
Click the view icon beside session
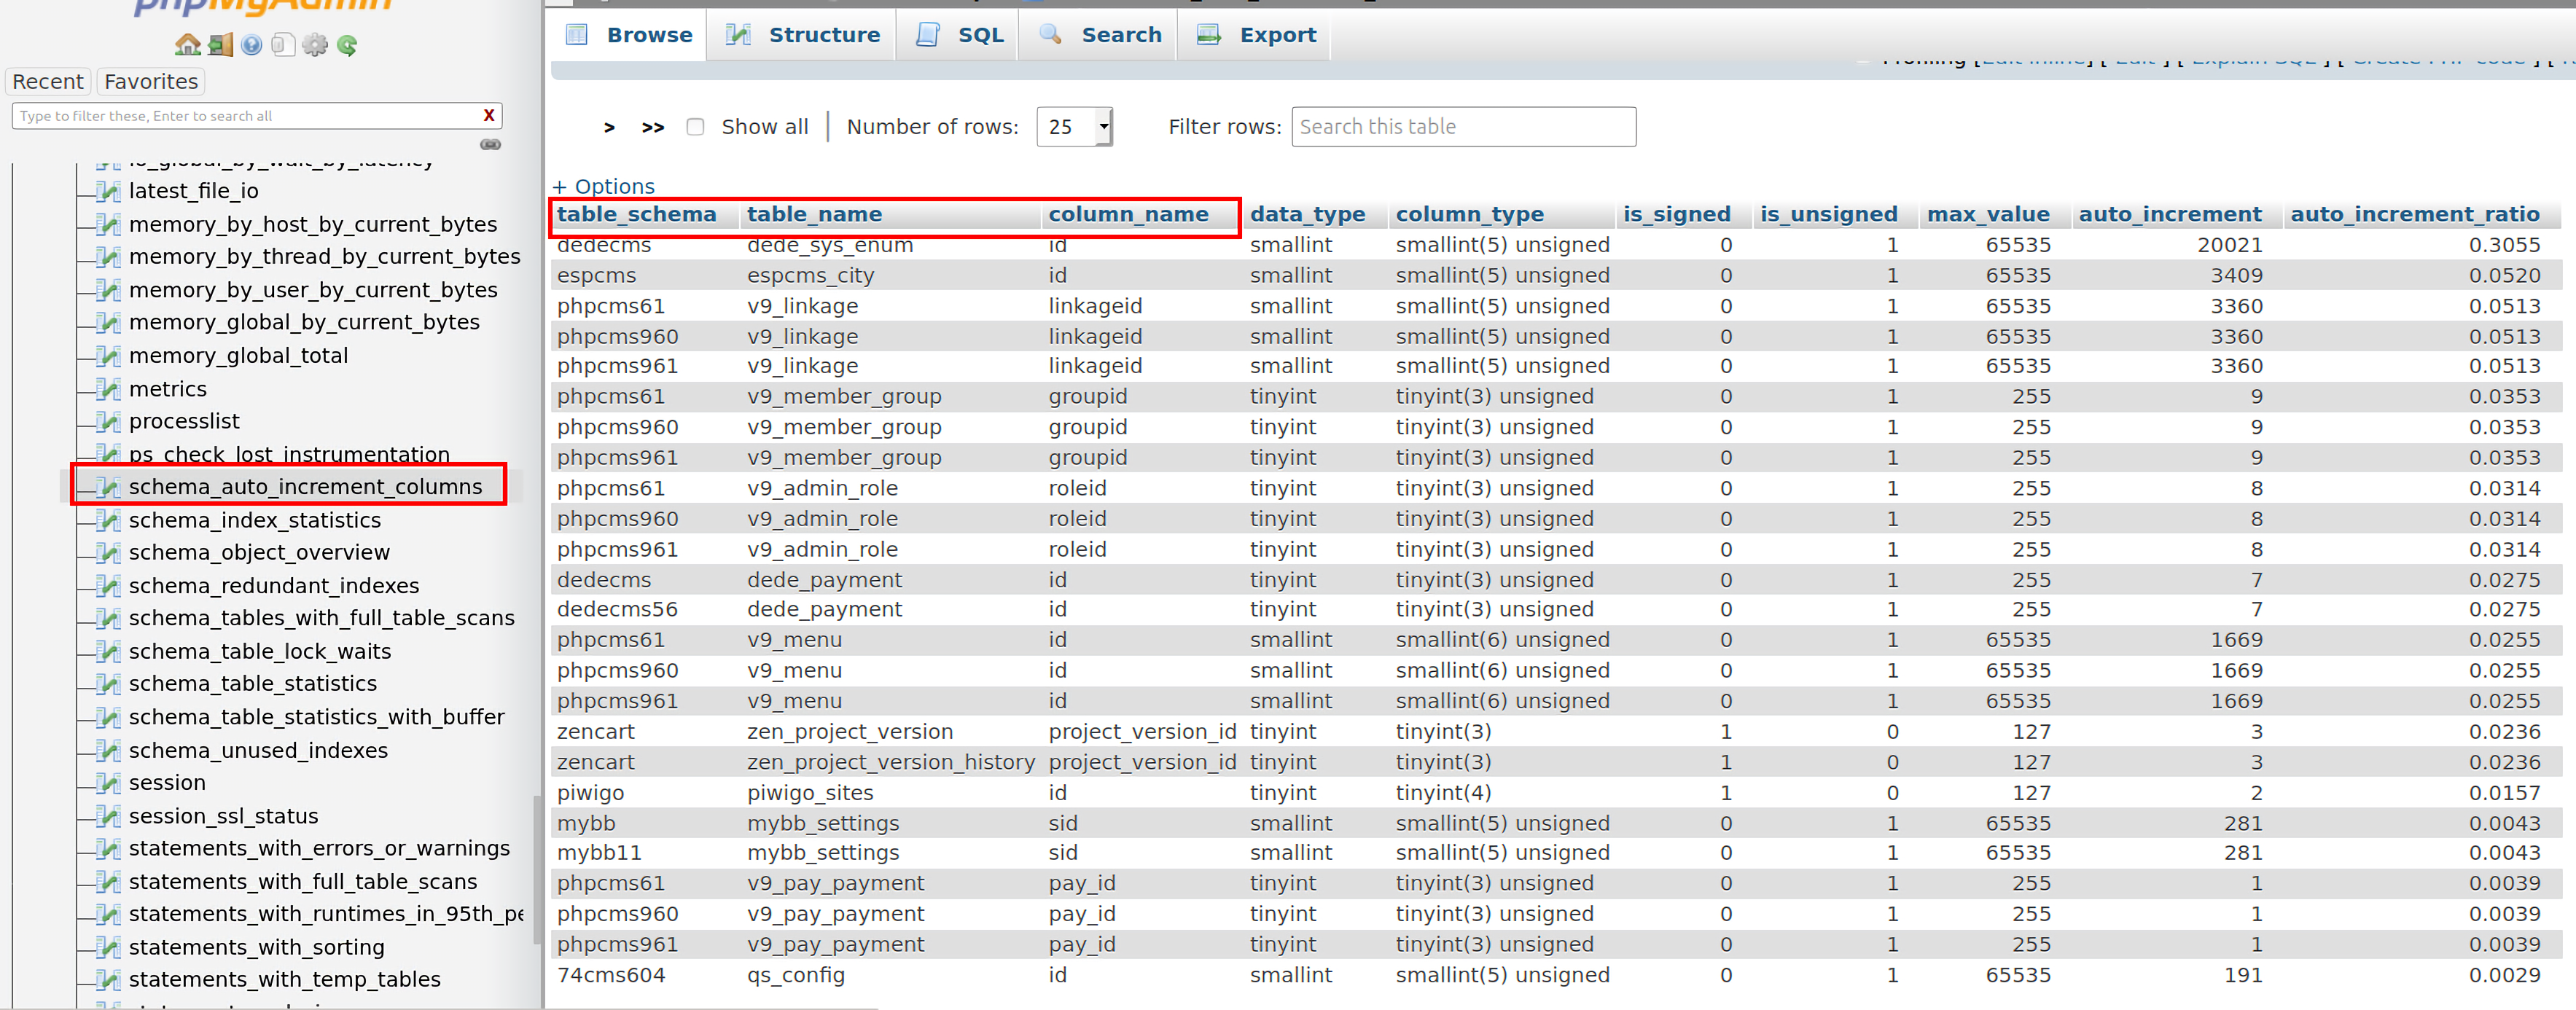click(x=108, y=782)
